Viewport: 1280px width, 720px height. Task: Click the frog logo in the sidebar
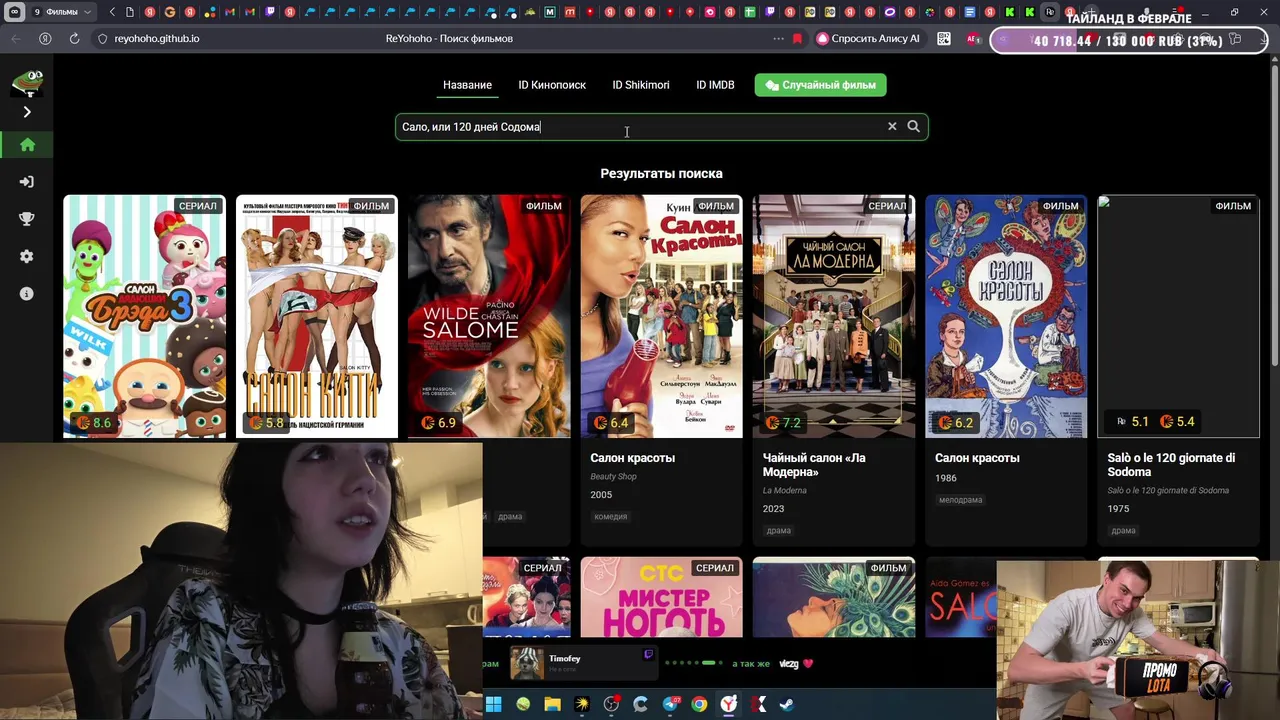tap(27, 83)
